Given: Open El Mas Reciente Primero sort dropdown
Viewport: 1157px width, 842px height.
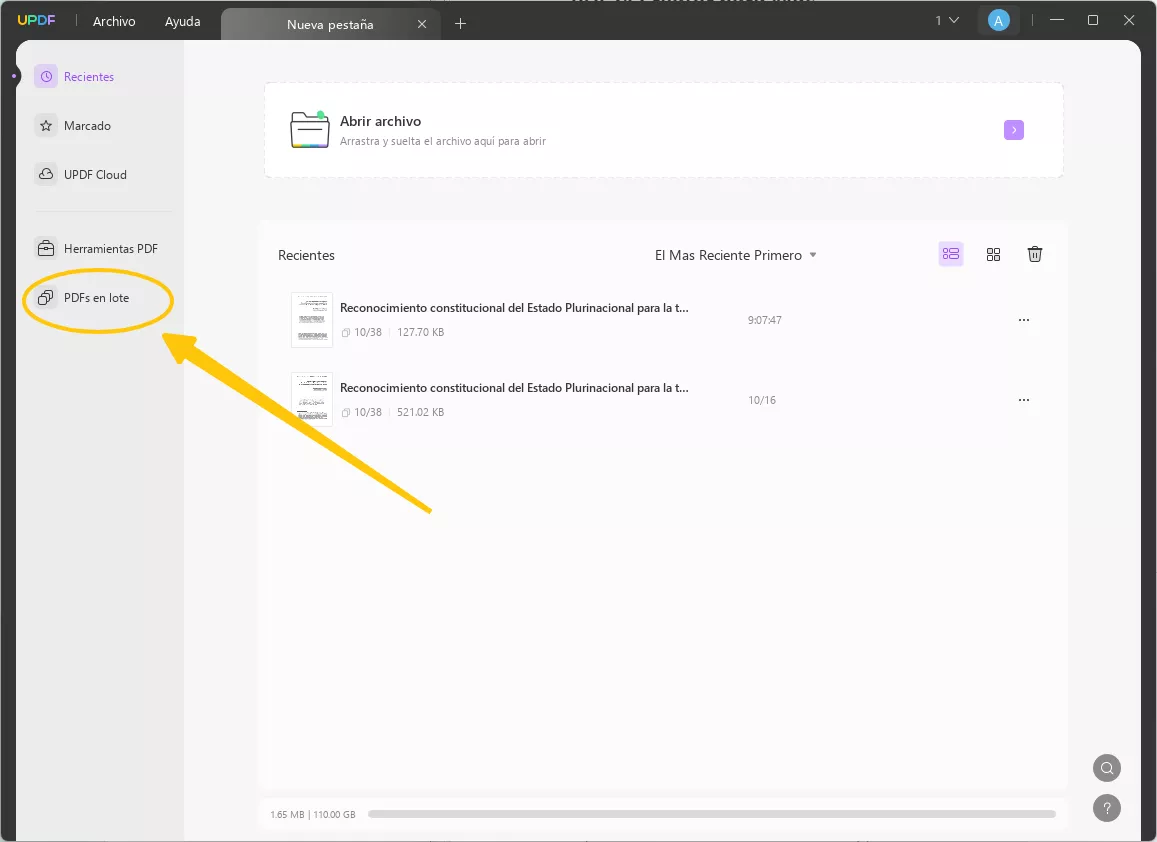Looking at the screenshot, I should pos(736,255).
